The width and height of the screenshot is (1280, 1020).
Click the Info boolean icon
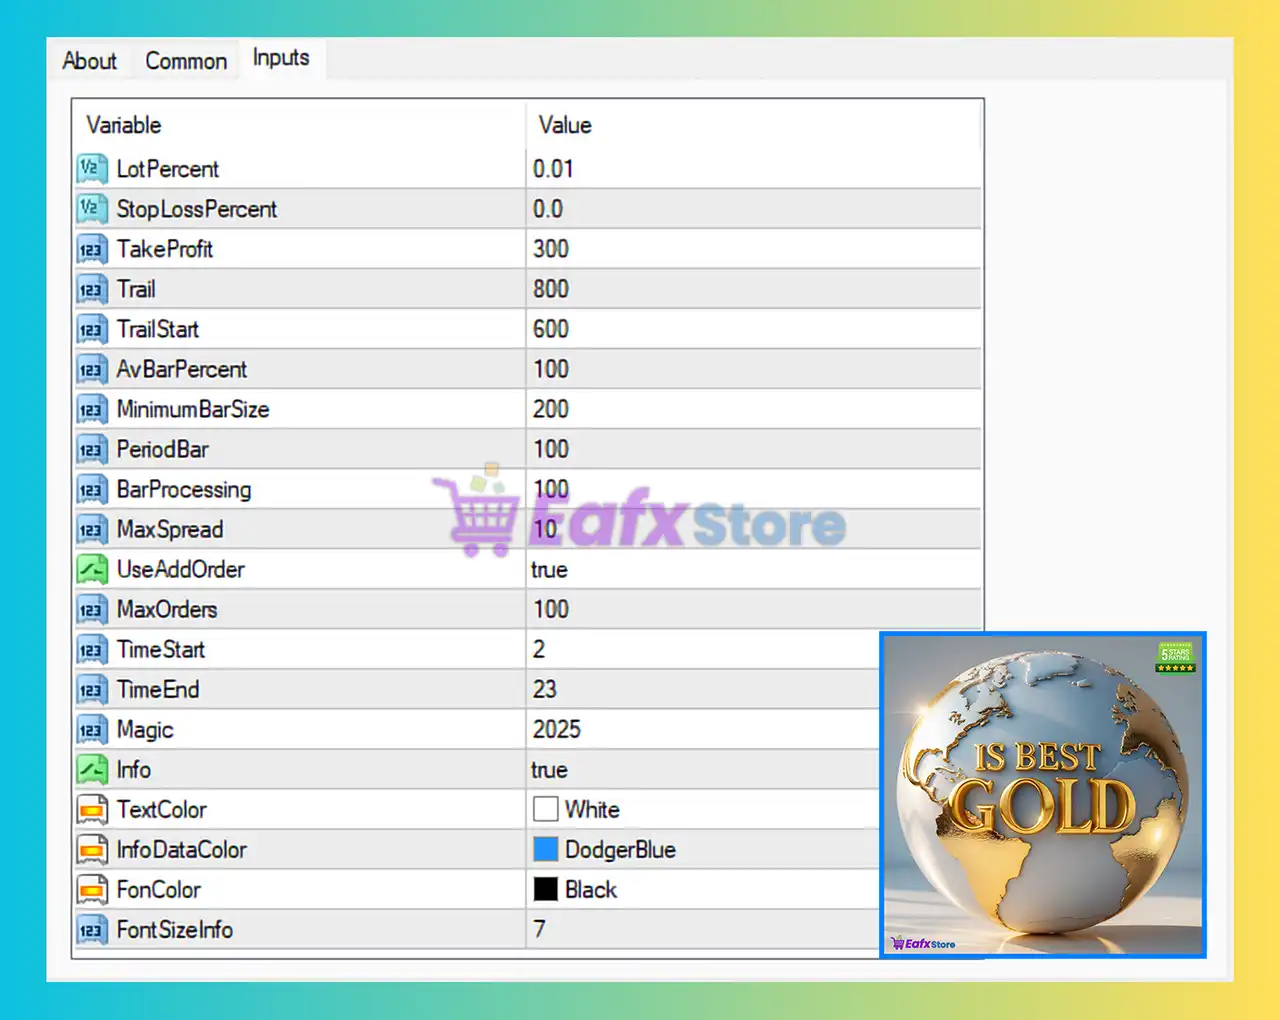[91, 769]
